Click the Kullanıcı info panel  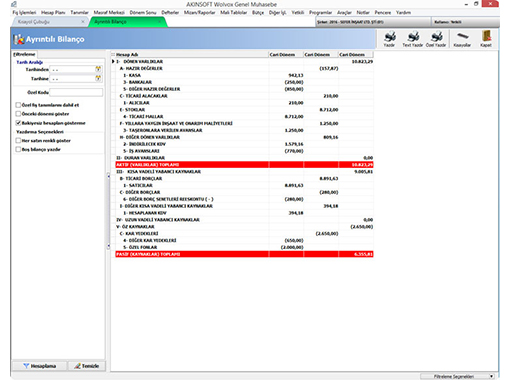point(465,22)
